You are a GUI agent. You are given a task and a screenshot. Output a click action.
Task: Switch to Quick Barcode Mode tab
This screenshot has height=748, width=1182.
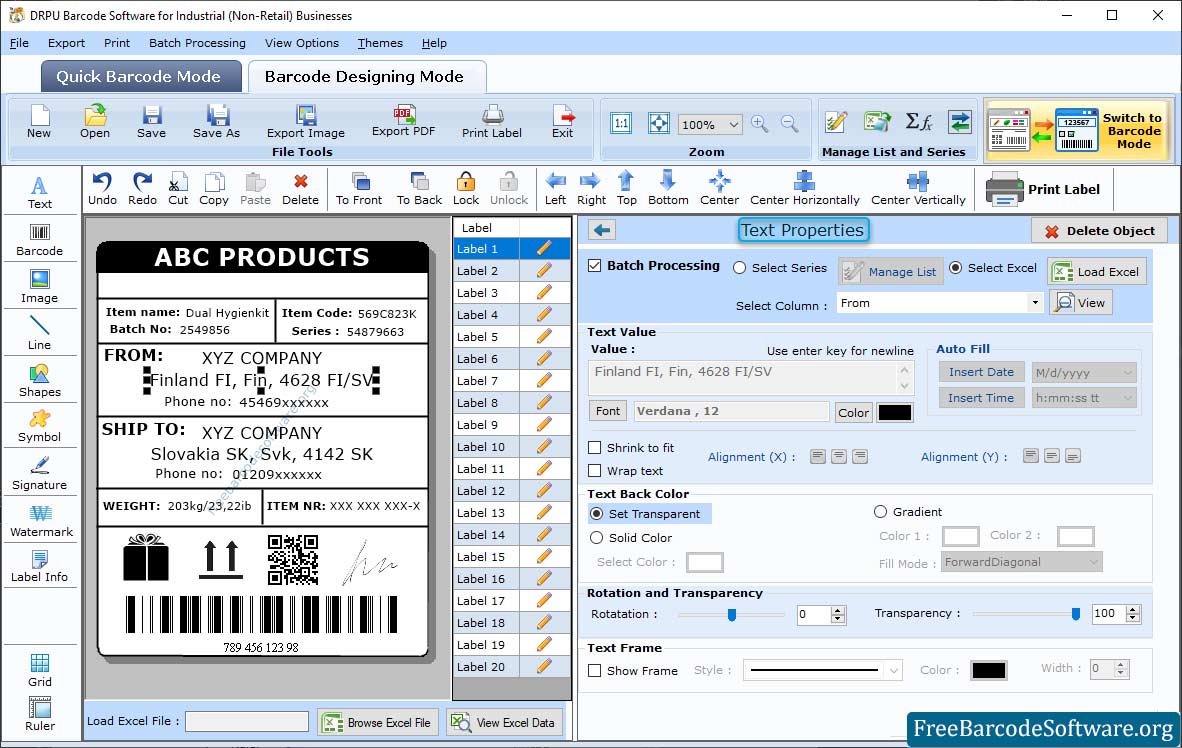click(140, 76)
